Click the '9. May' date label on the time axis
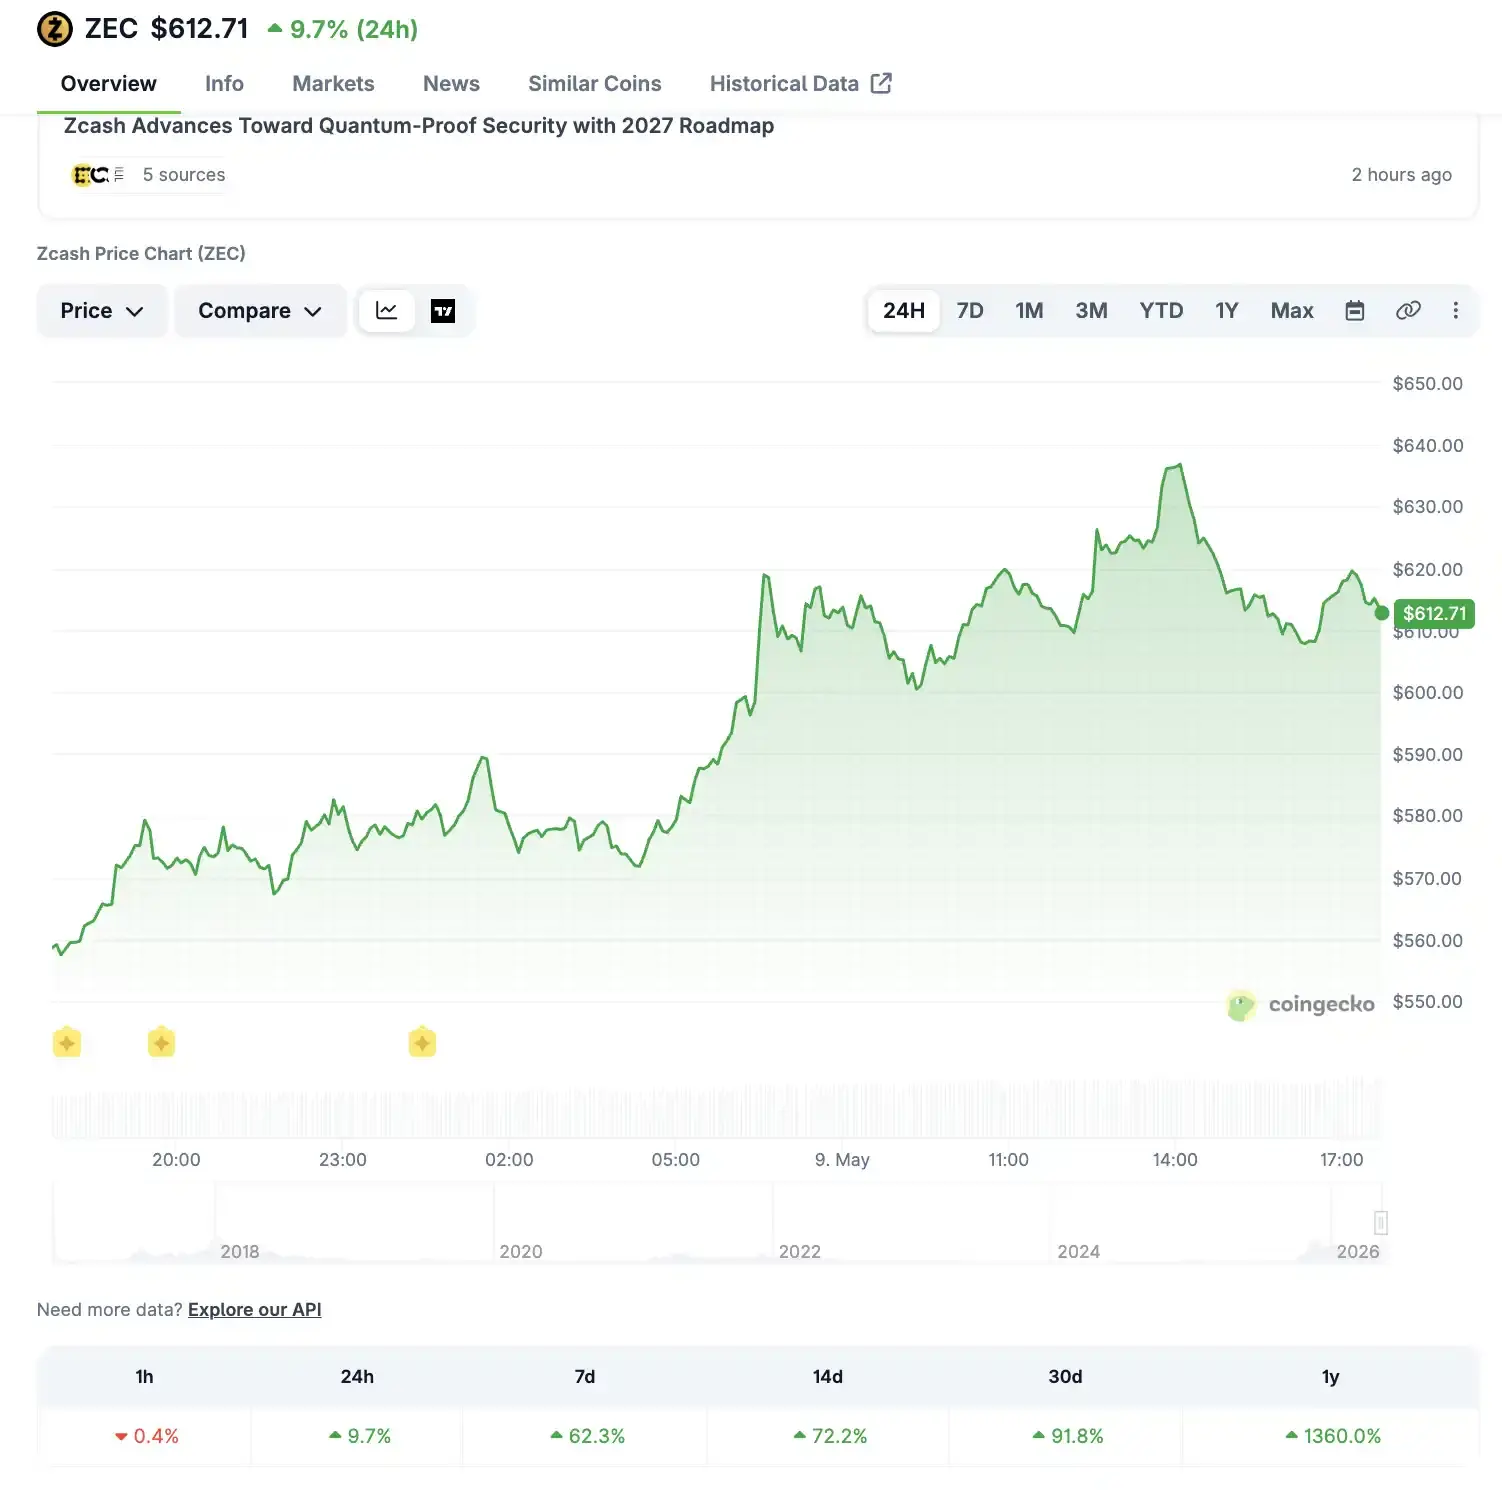This screenshot has width=1502, height=1490. tap(842, 1160)
